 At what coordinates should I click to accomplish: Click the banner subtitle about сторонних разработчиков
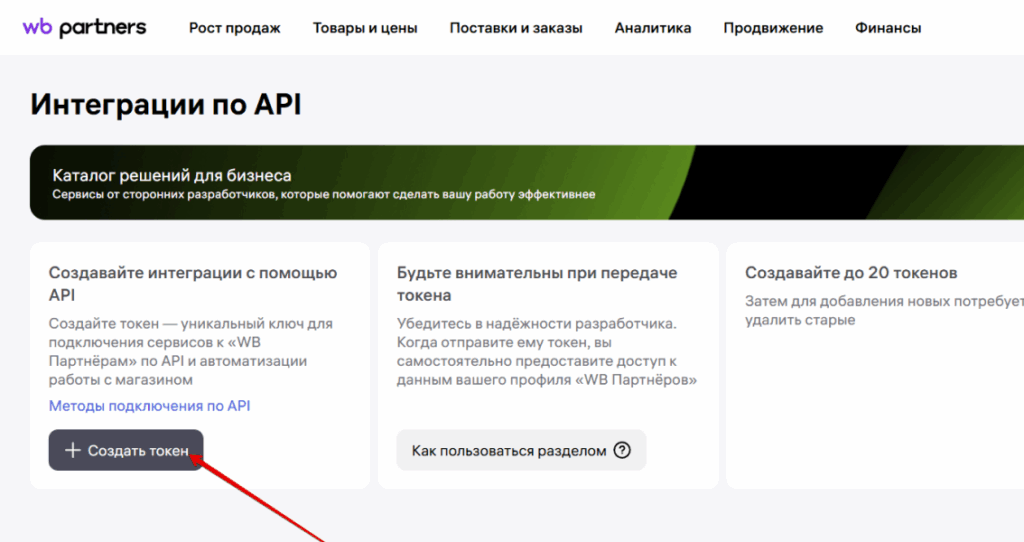pyautogui.click(x=324, y=195)
